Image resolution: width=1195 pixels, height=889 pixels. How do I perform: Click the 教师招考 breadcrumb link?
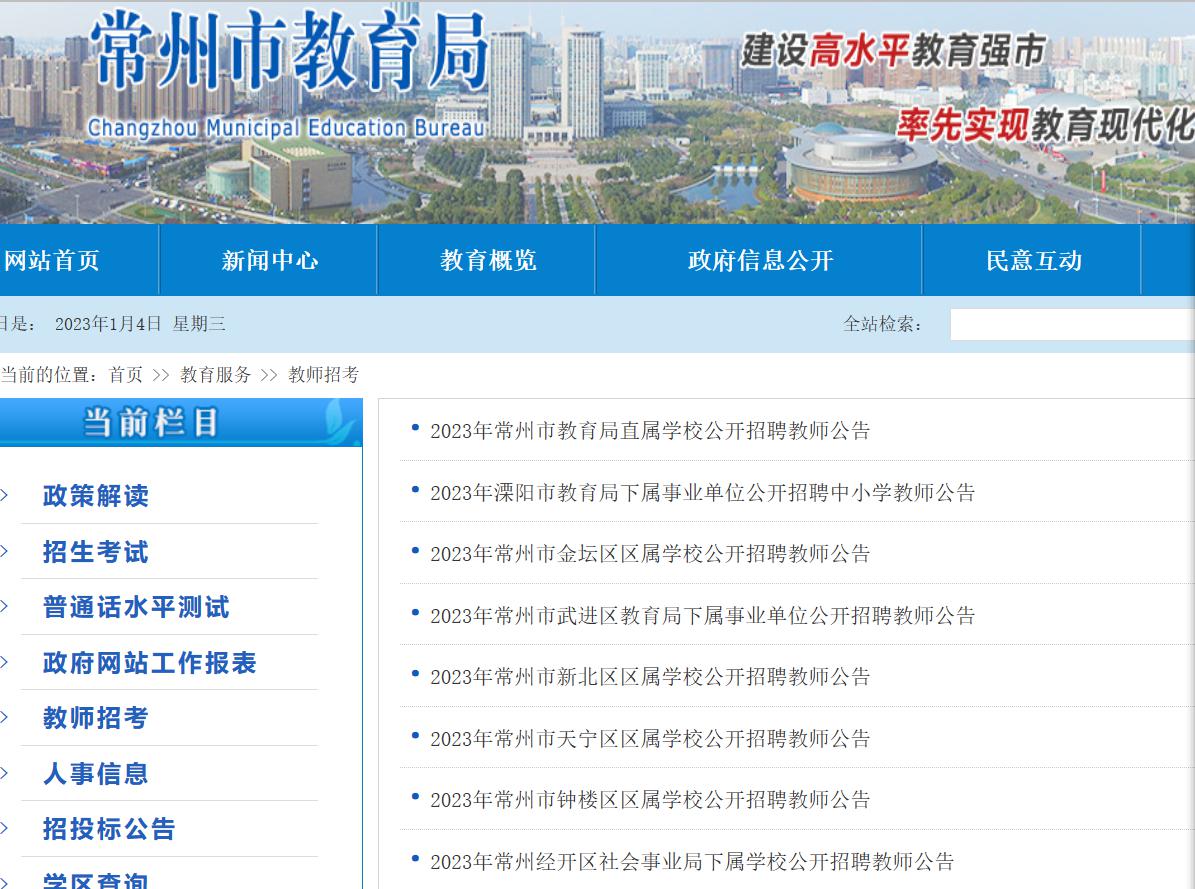click(x=323, y=374)
